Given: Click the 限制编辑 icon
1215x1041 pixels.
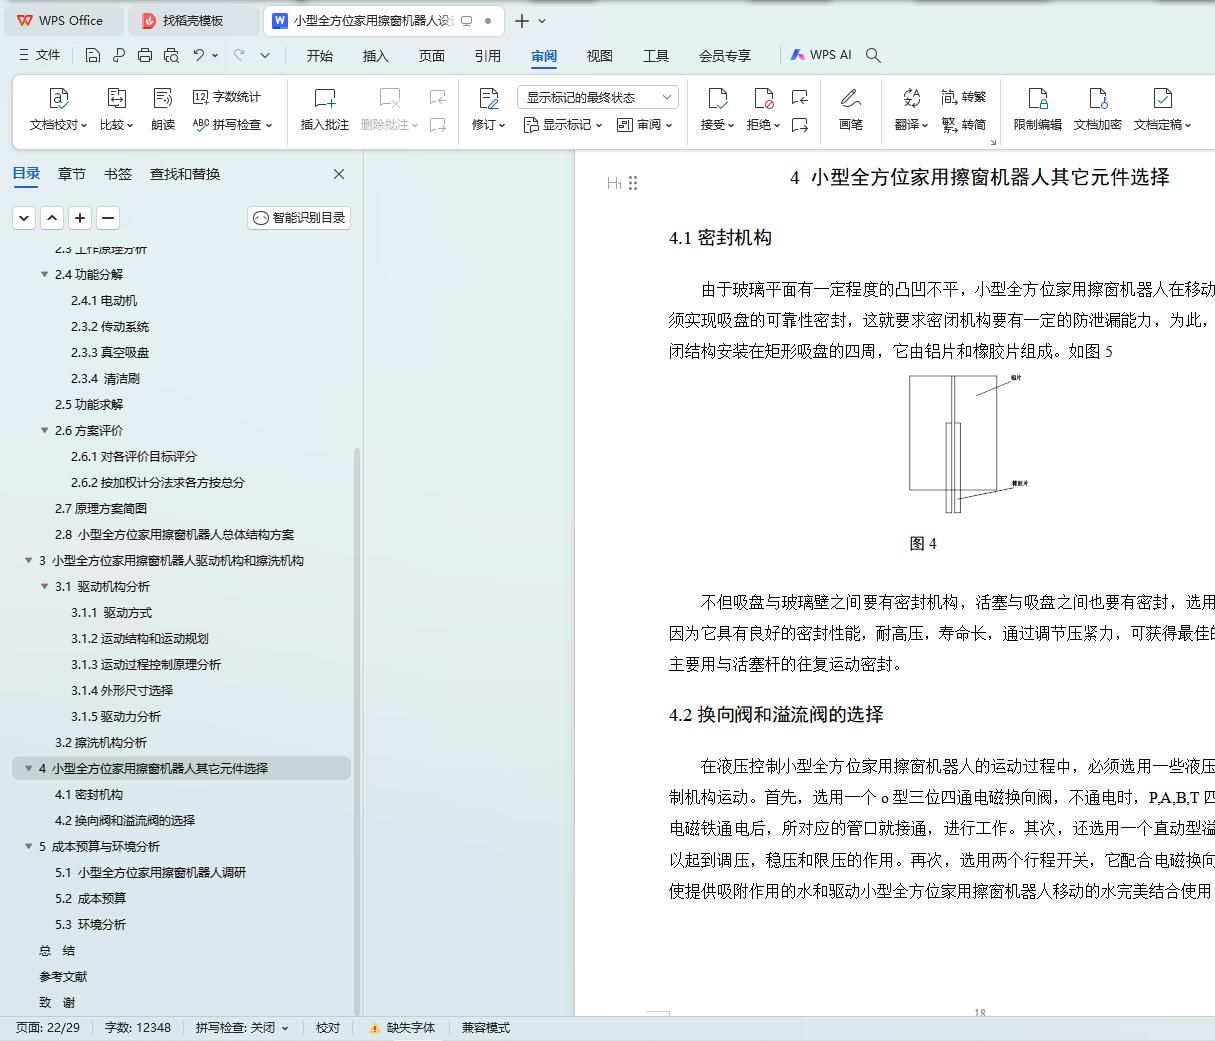Looking at the screenshot, I should click(1038, 98).
